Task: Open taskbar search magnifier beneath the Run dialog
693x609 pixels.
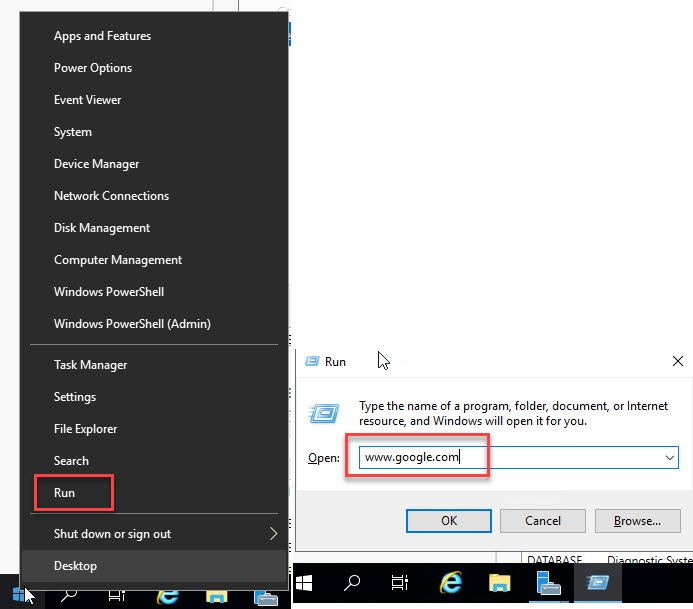Action: [x=352, y=583]
